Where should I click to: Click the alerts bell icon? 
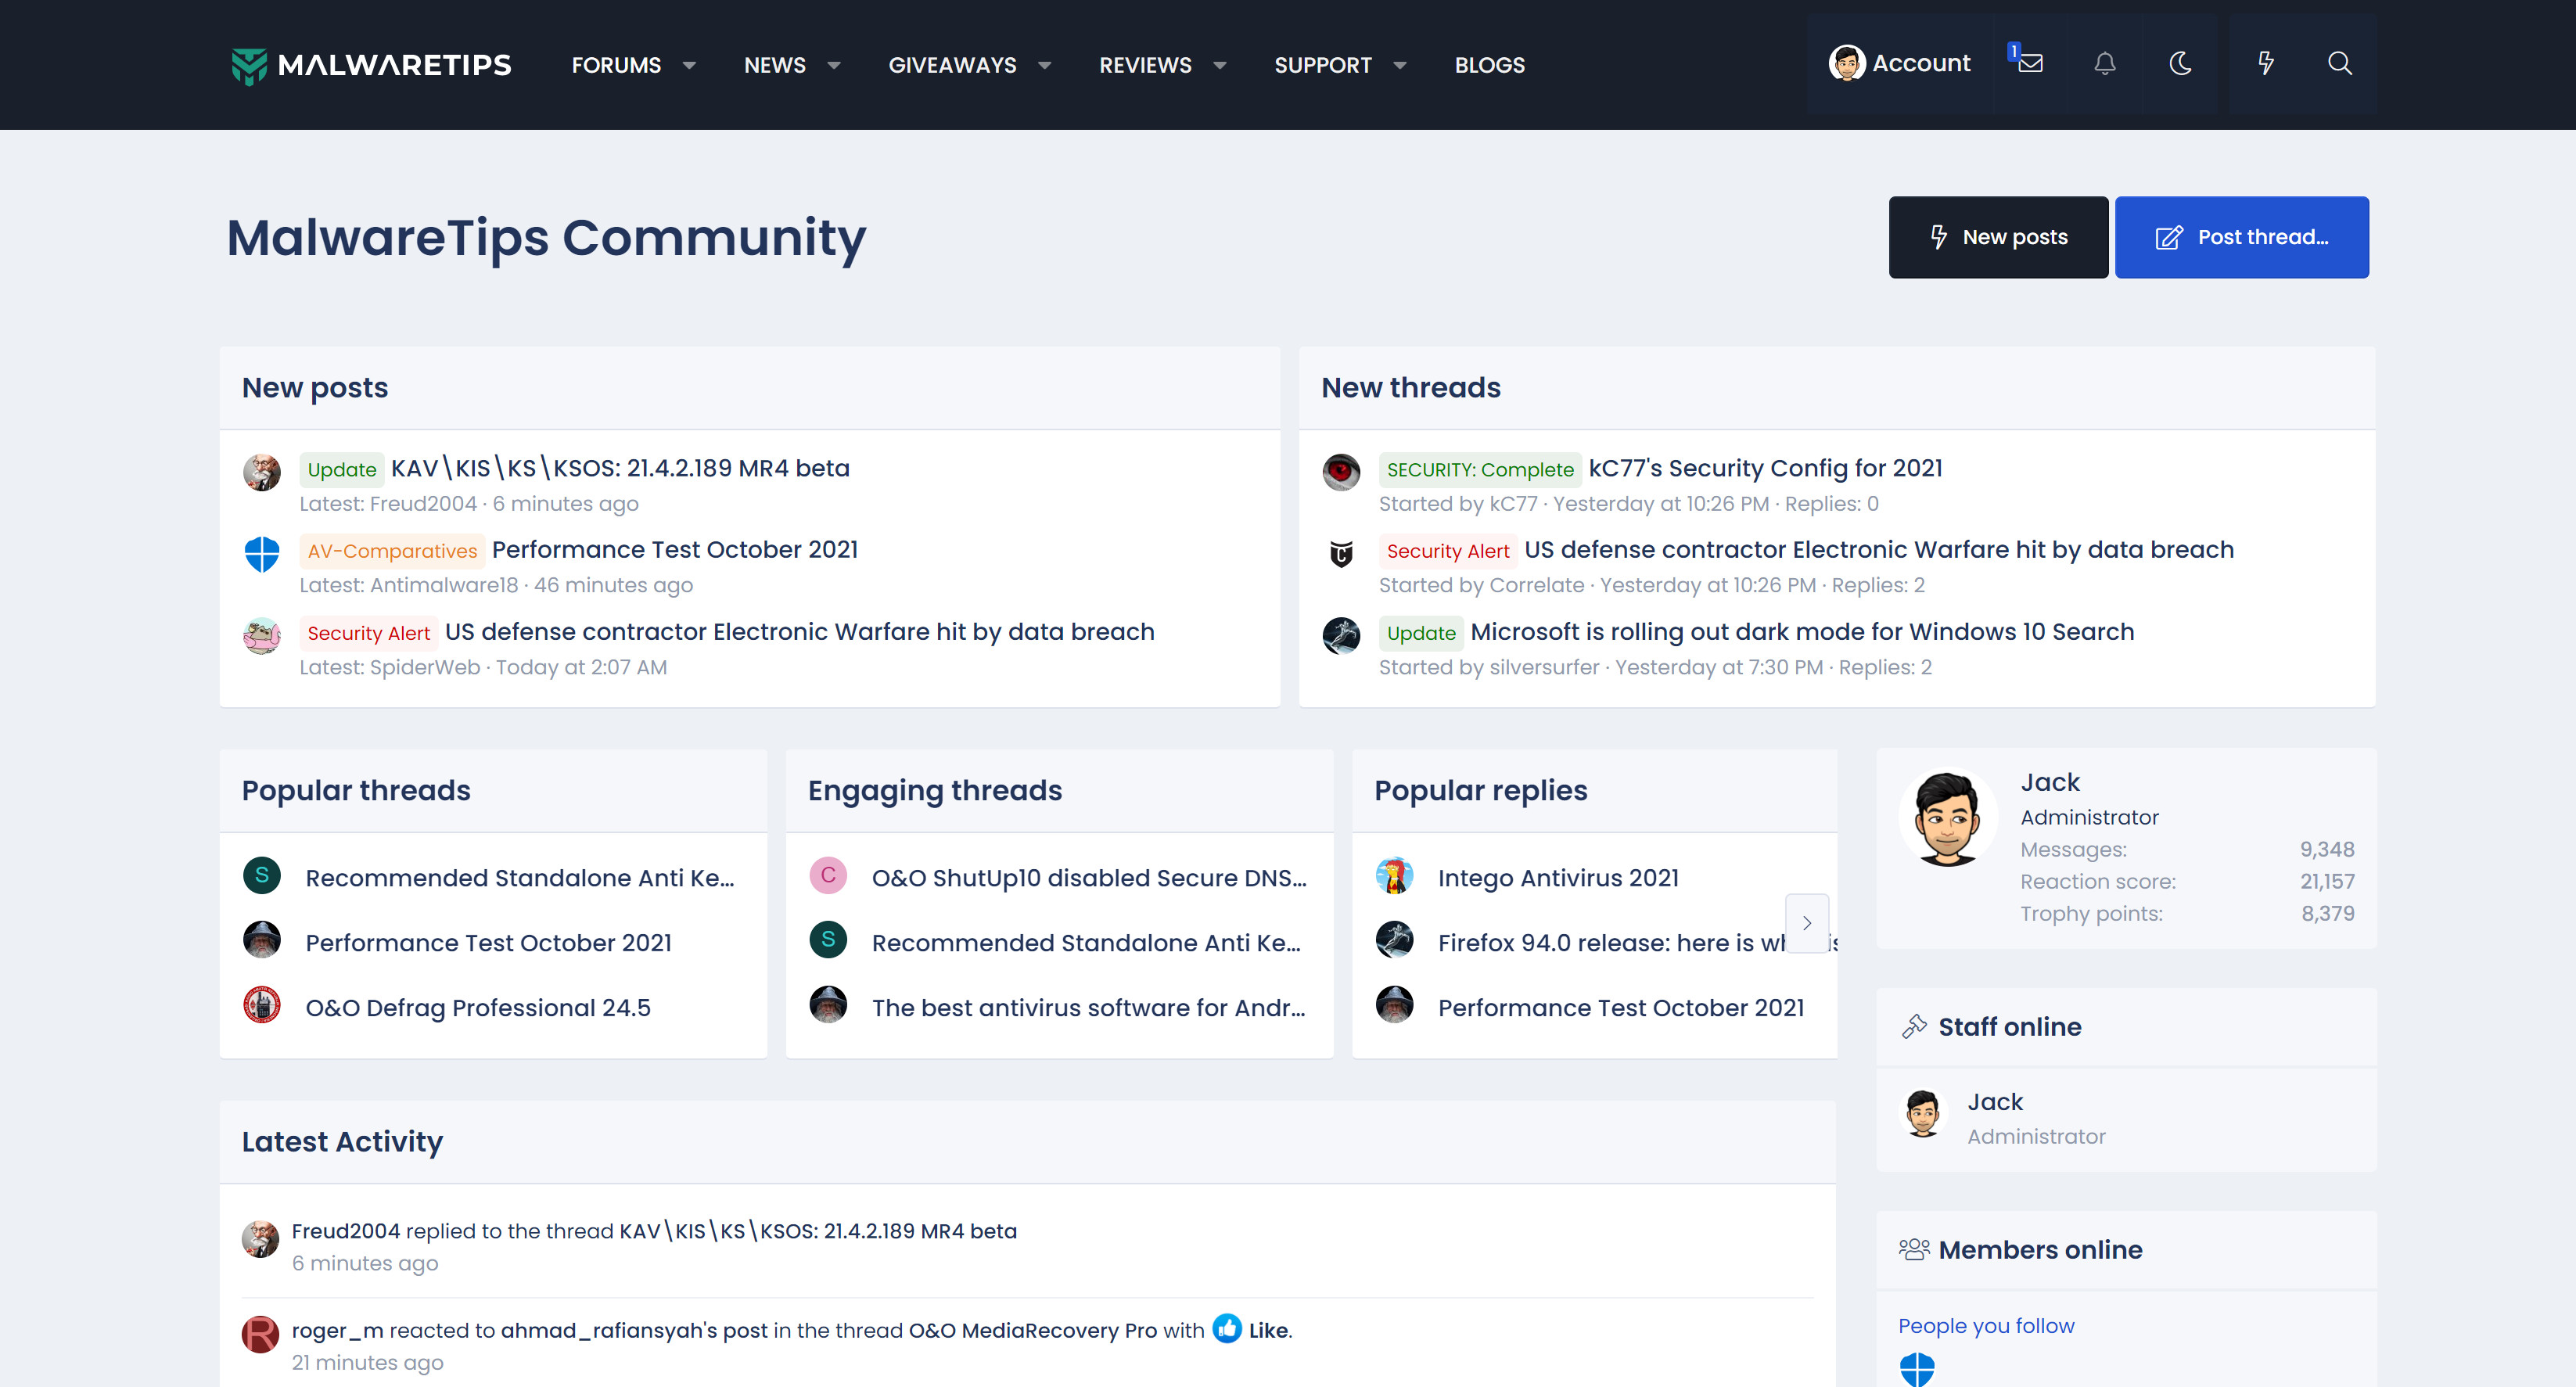click(2104, 64)
